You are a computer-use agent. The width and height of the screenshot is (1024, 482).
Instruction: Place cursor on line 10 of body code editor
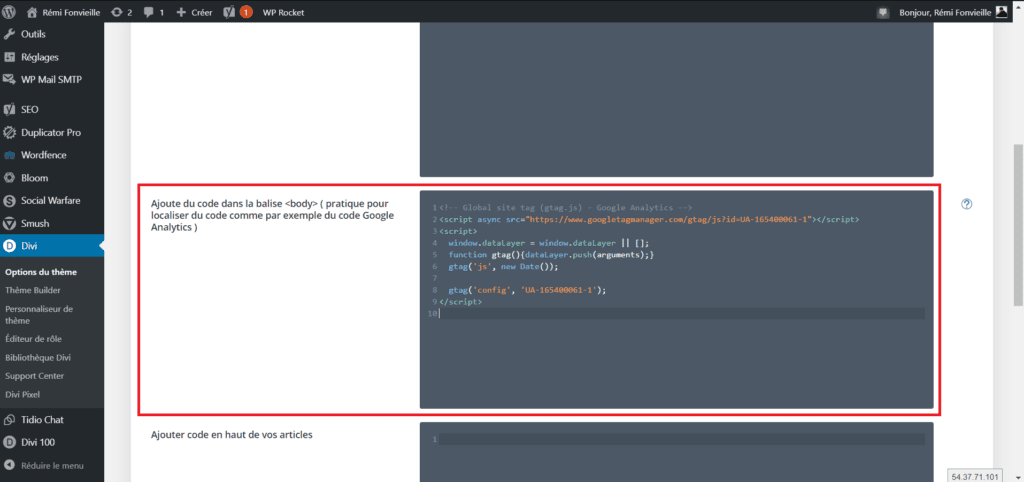pyautogui.click(x=681, y=314)
